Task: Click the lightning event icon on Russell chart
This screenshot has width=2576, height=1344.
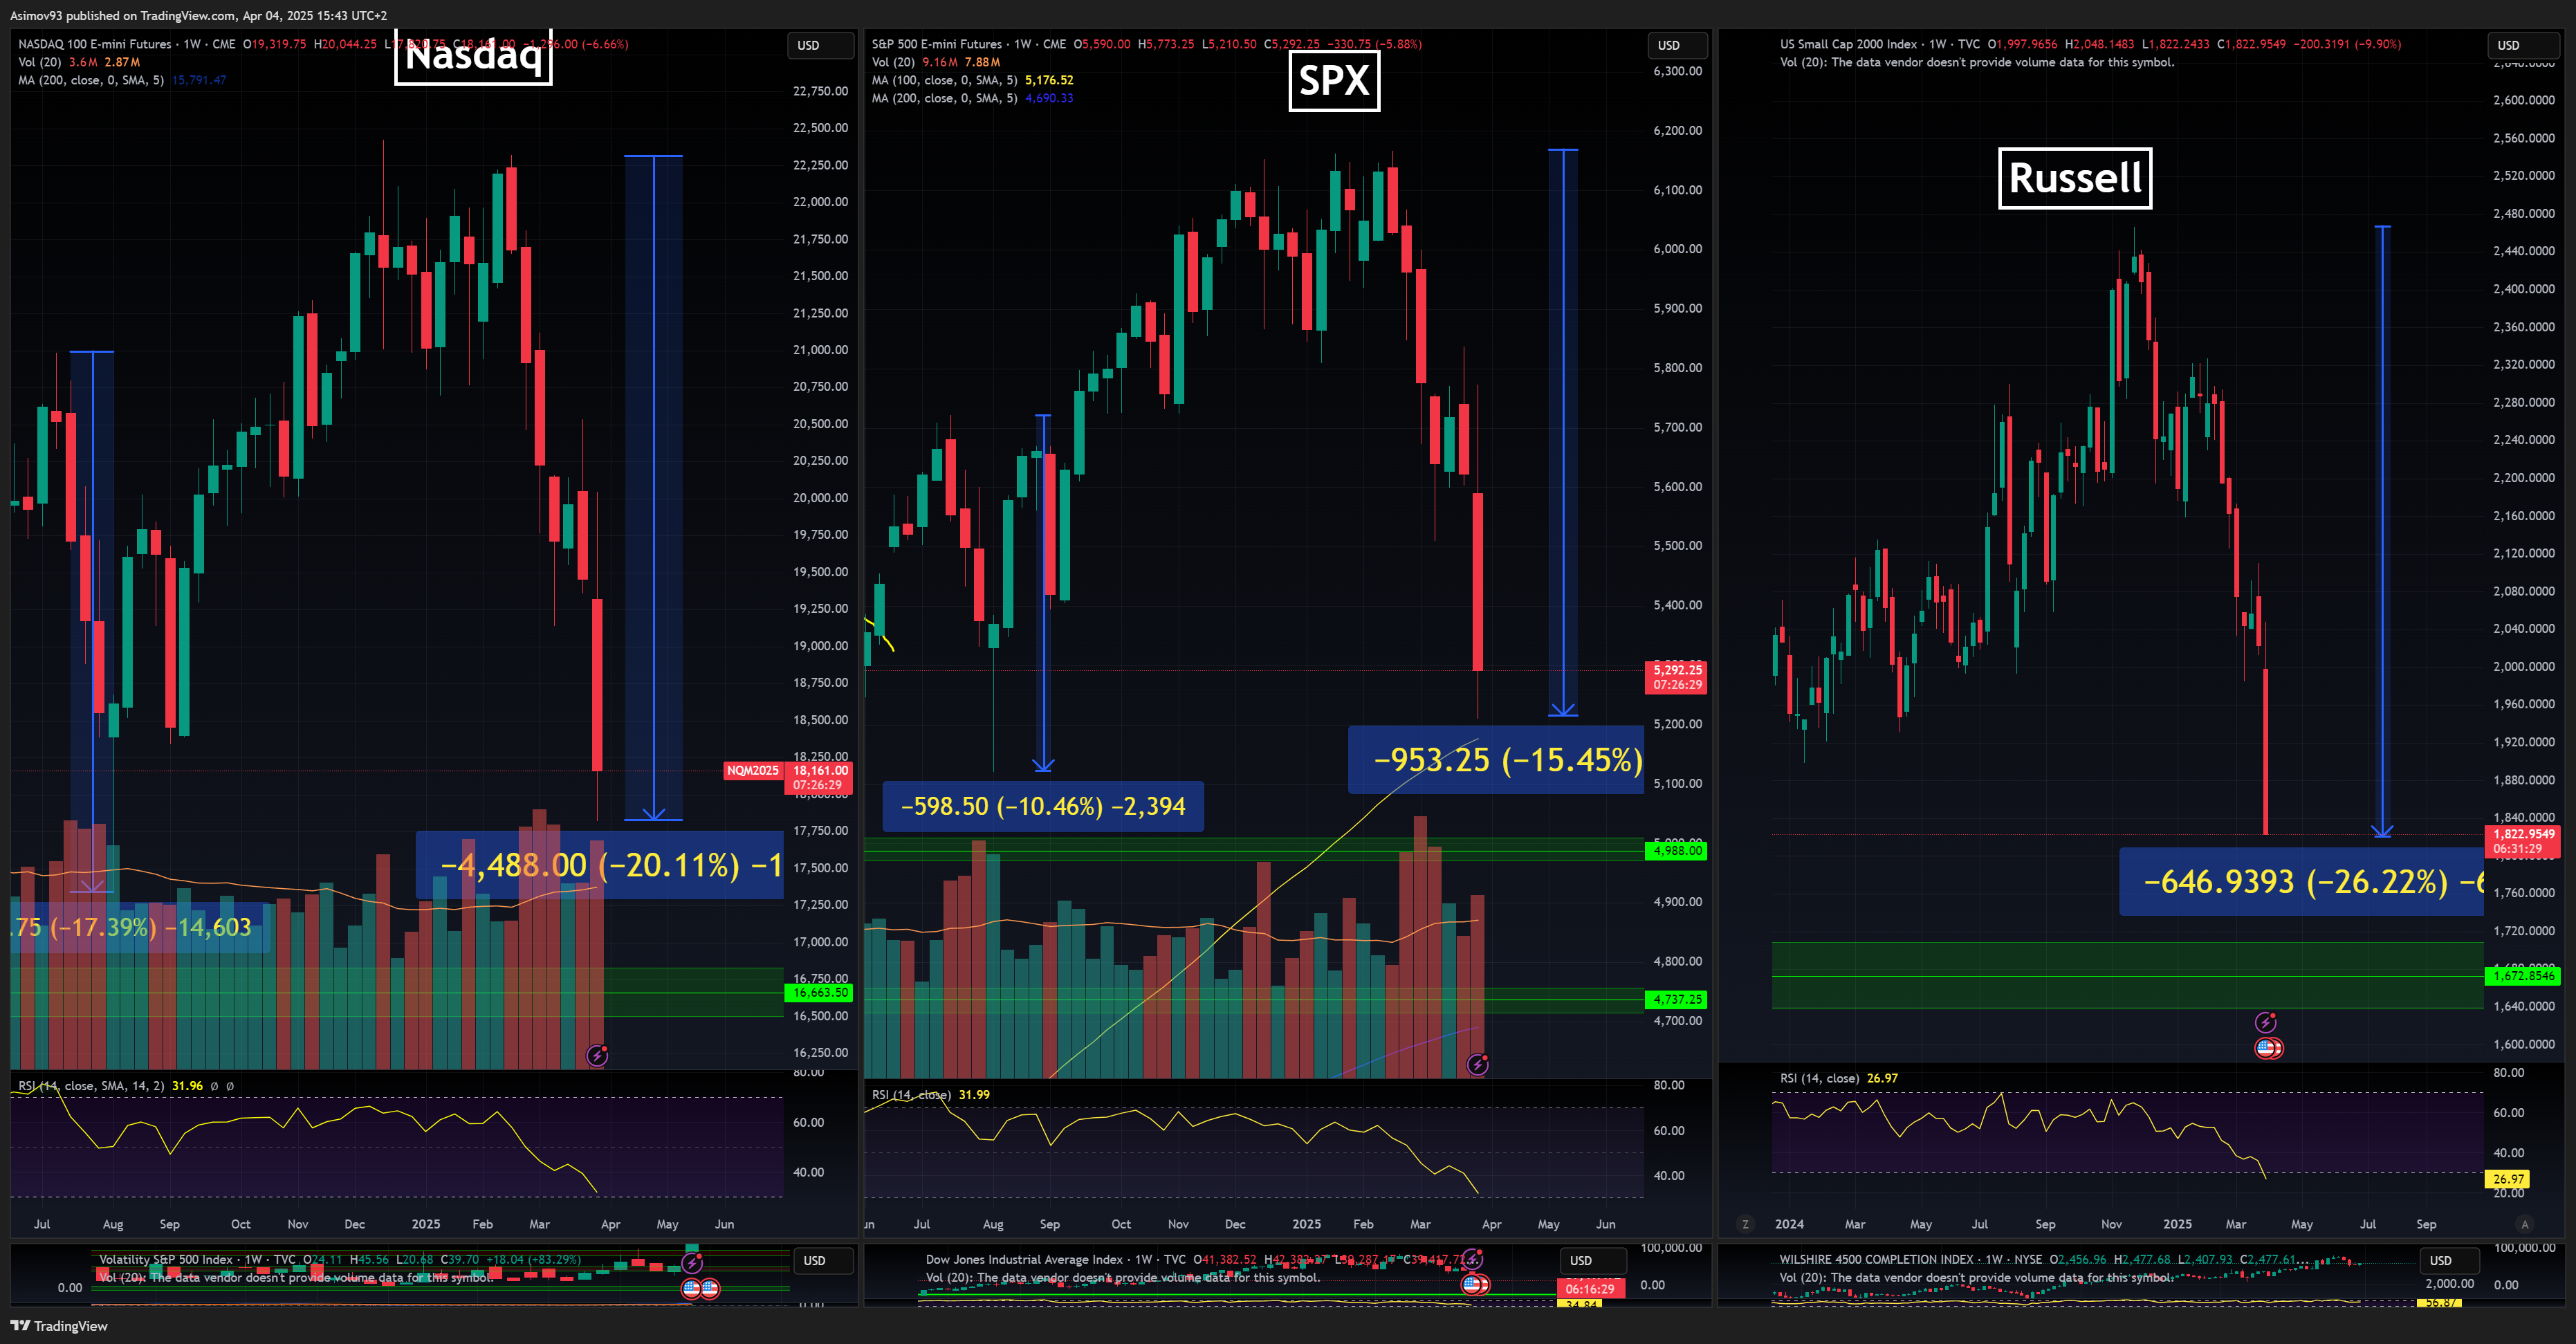Action: click(2266, 1022)
